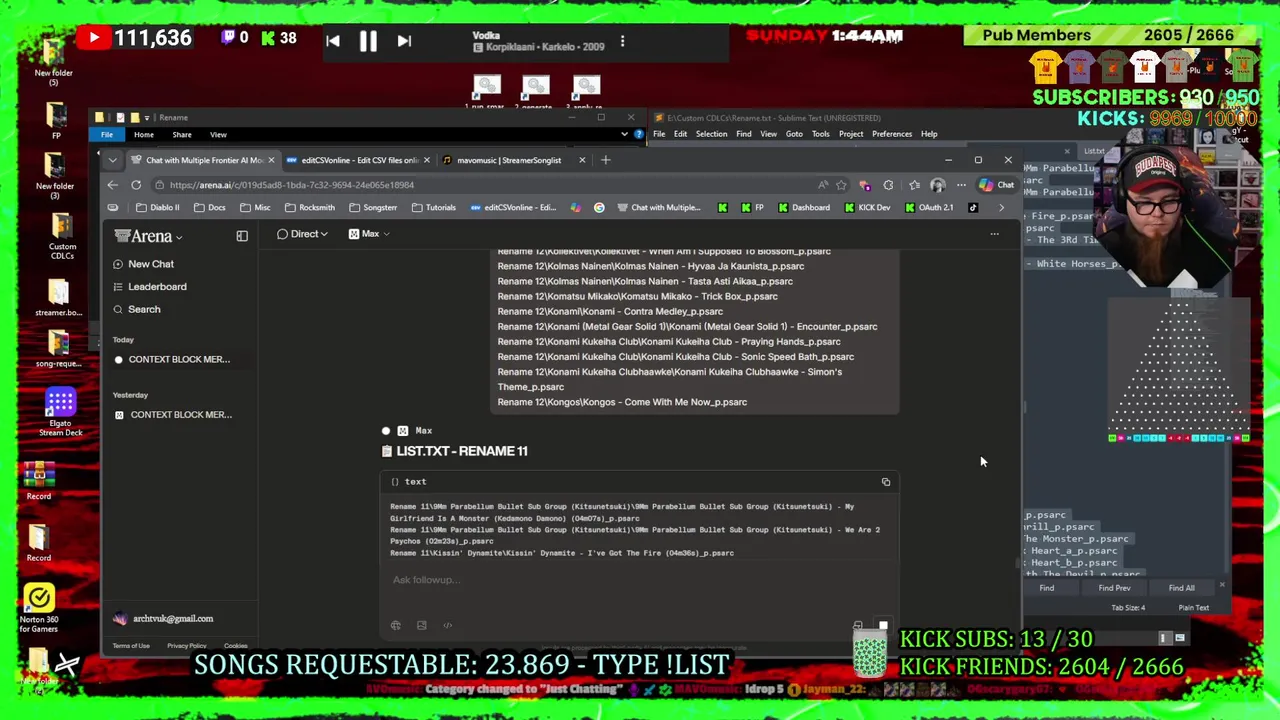Image resolution: width=1280 pixels, height=720 pixels.
Task: Click the image attach icon in composer
Action: coord(422,626)
